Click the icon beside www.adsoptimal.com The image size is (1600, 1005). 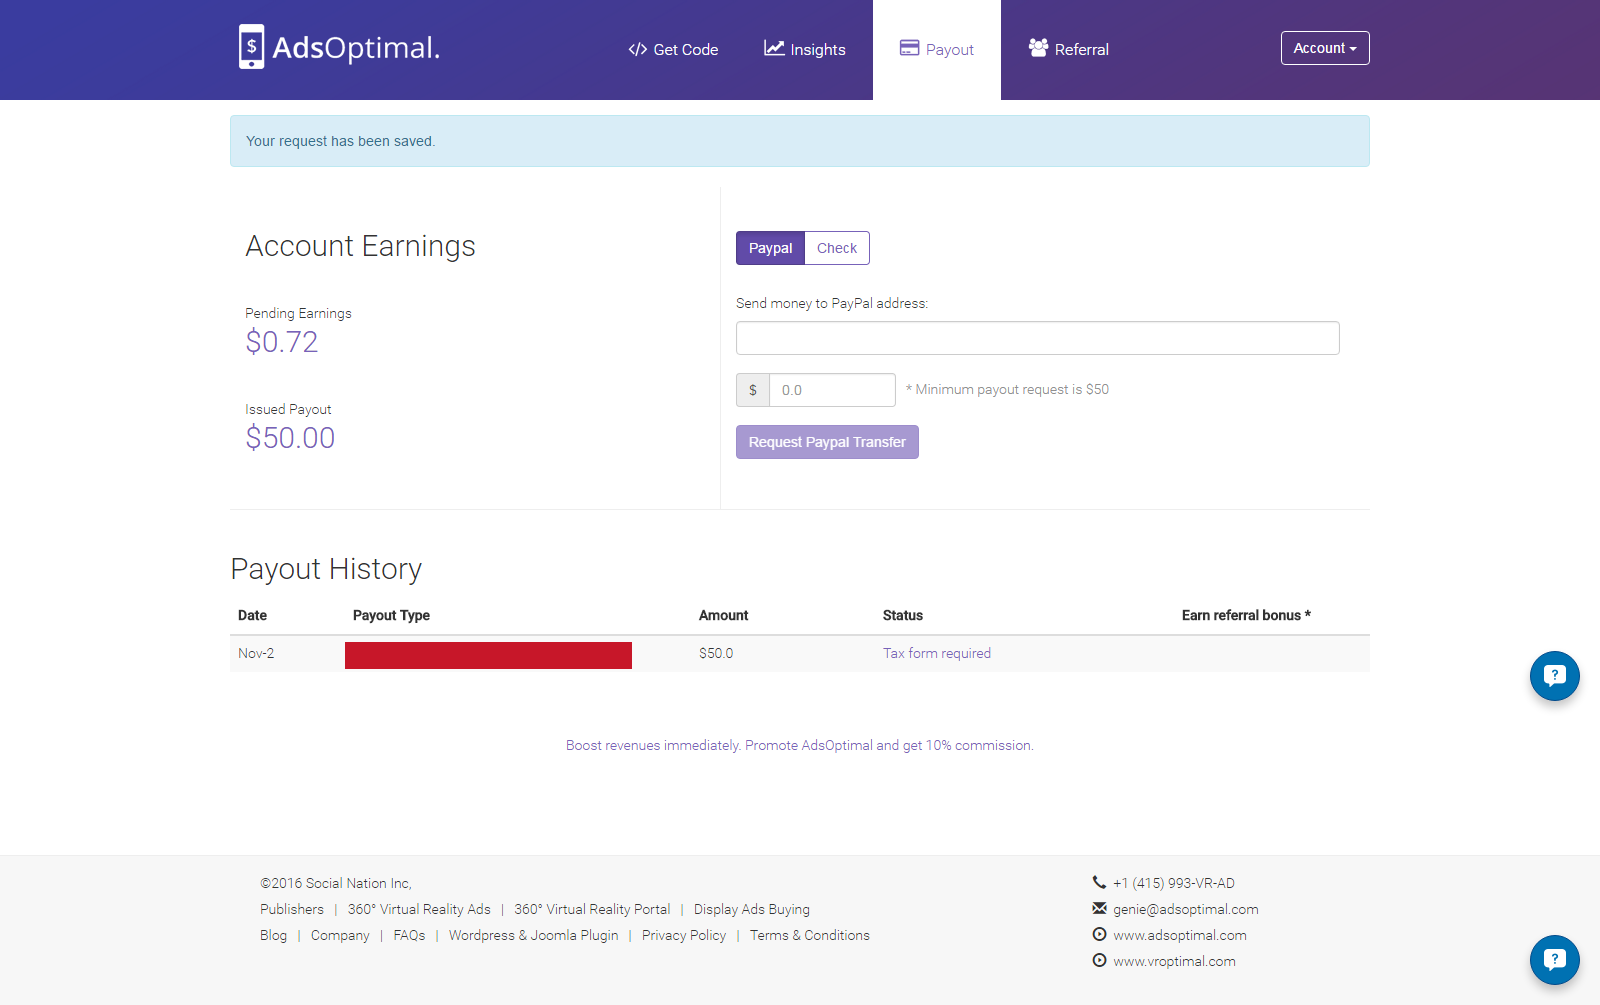(x=1099, y=934)
